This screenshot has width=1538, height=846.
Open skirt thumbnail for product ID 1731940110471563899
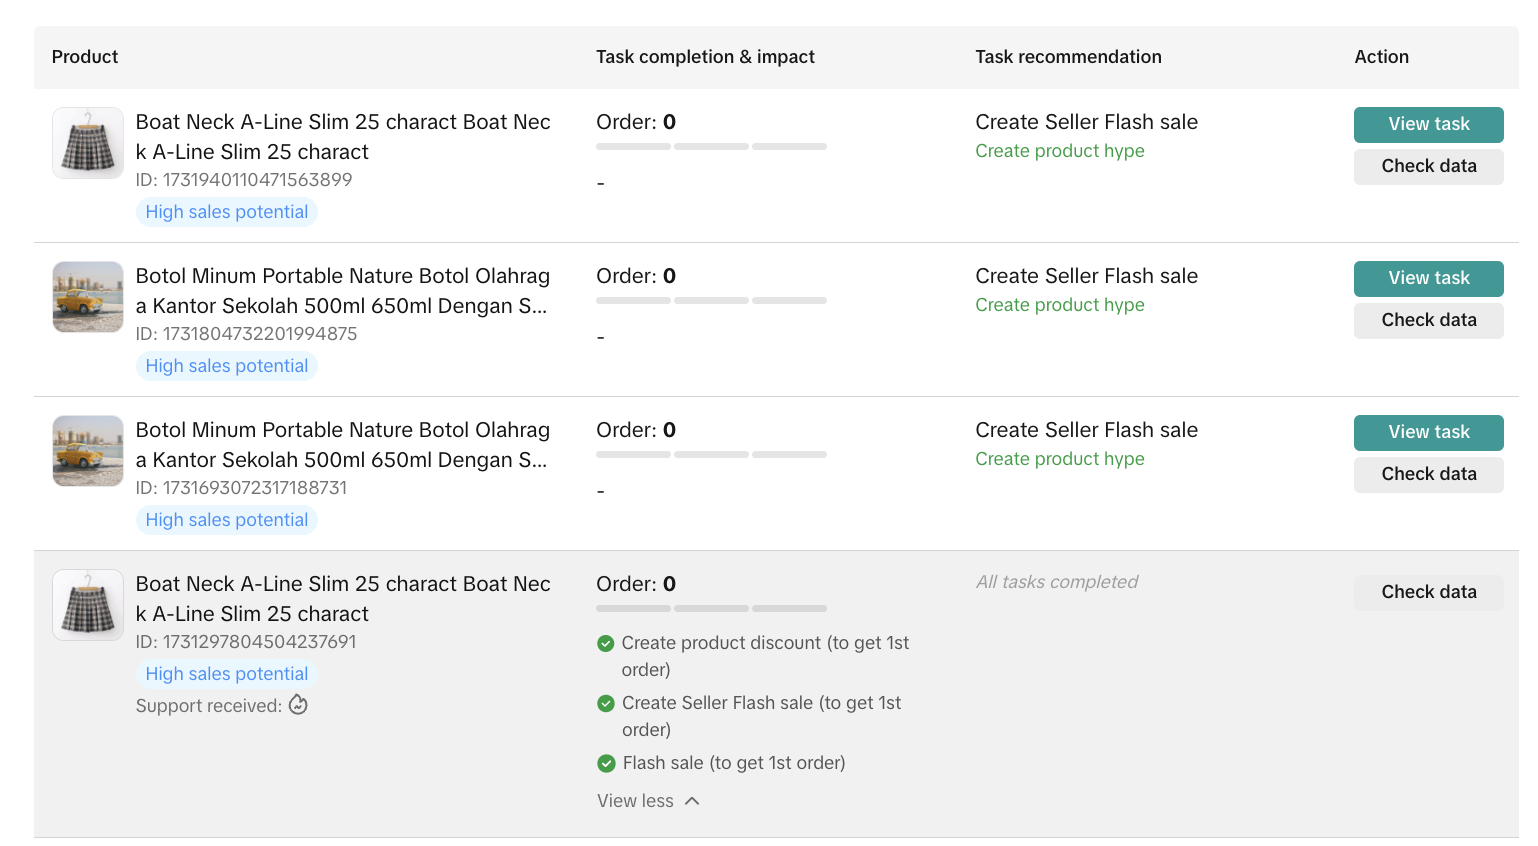[88, 143]
